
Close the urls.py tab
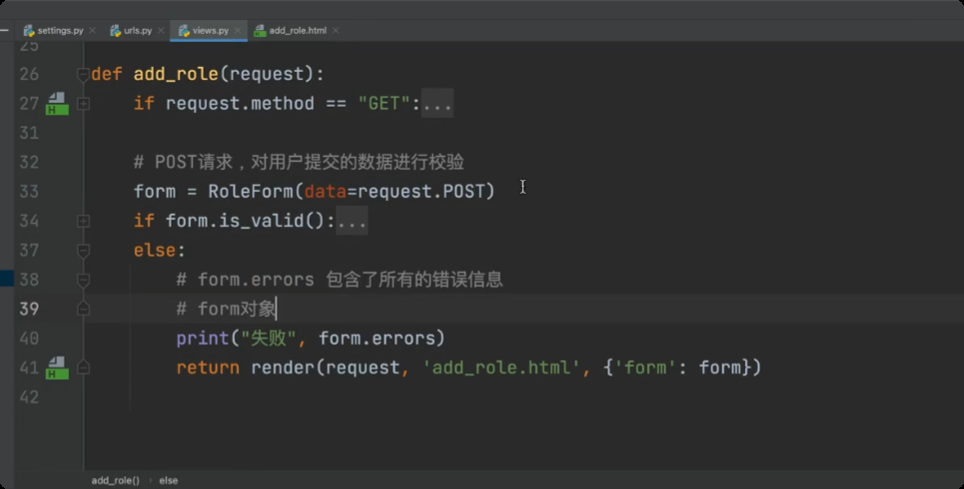coord(161,30)
